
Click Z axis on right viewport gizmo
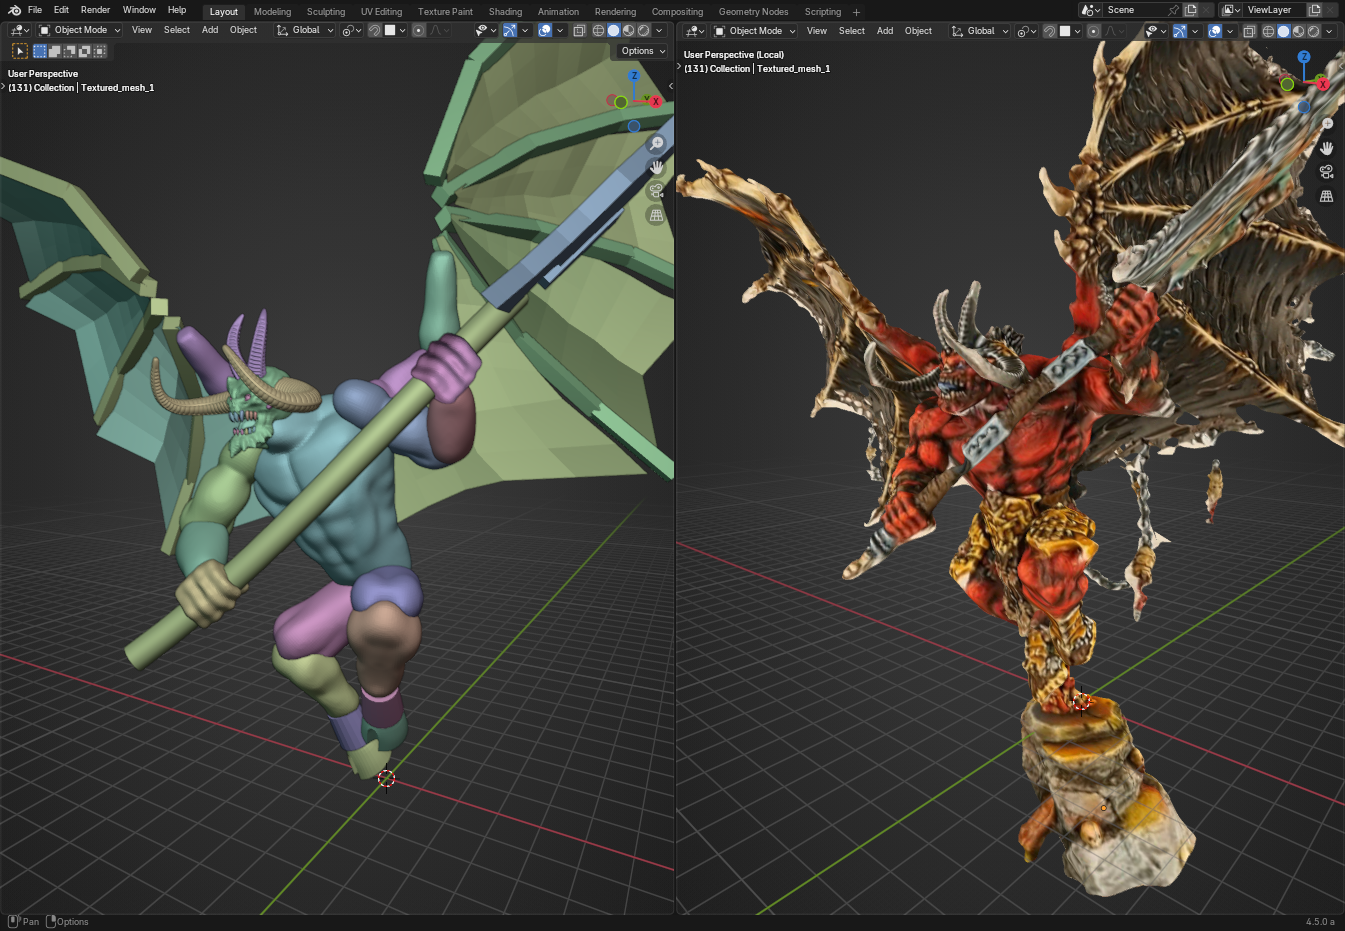[x=1304, y=57]
